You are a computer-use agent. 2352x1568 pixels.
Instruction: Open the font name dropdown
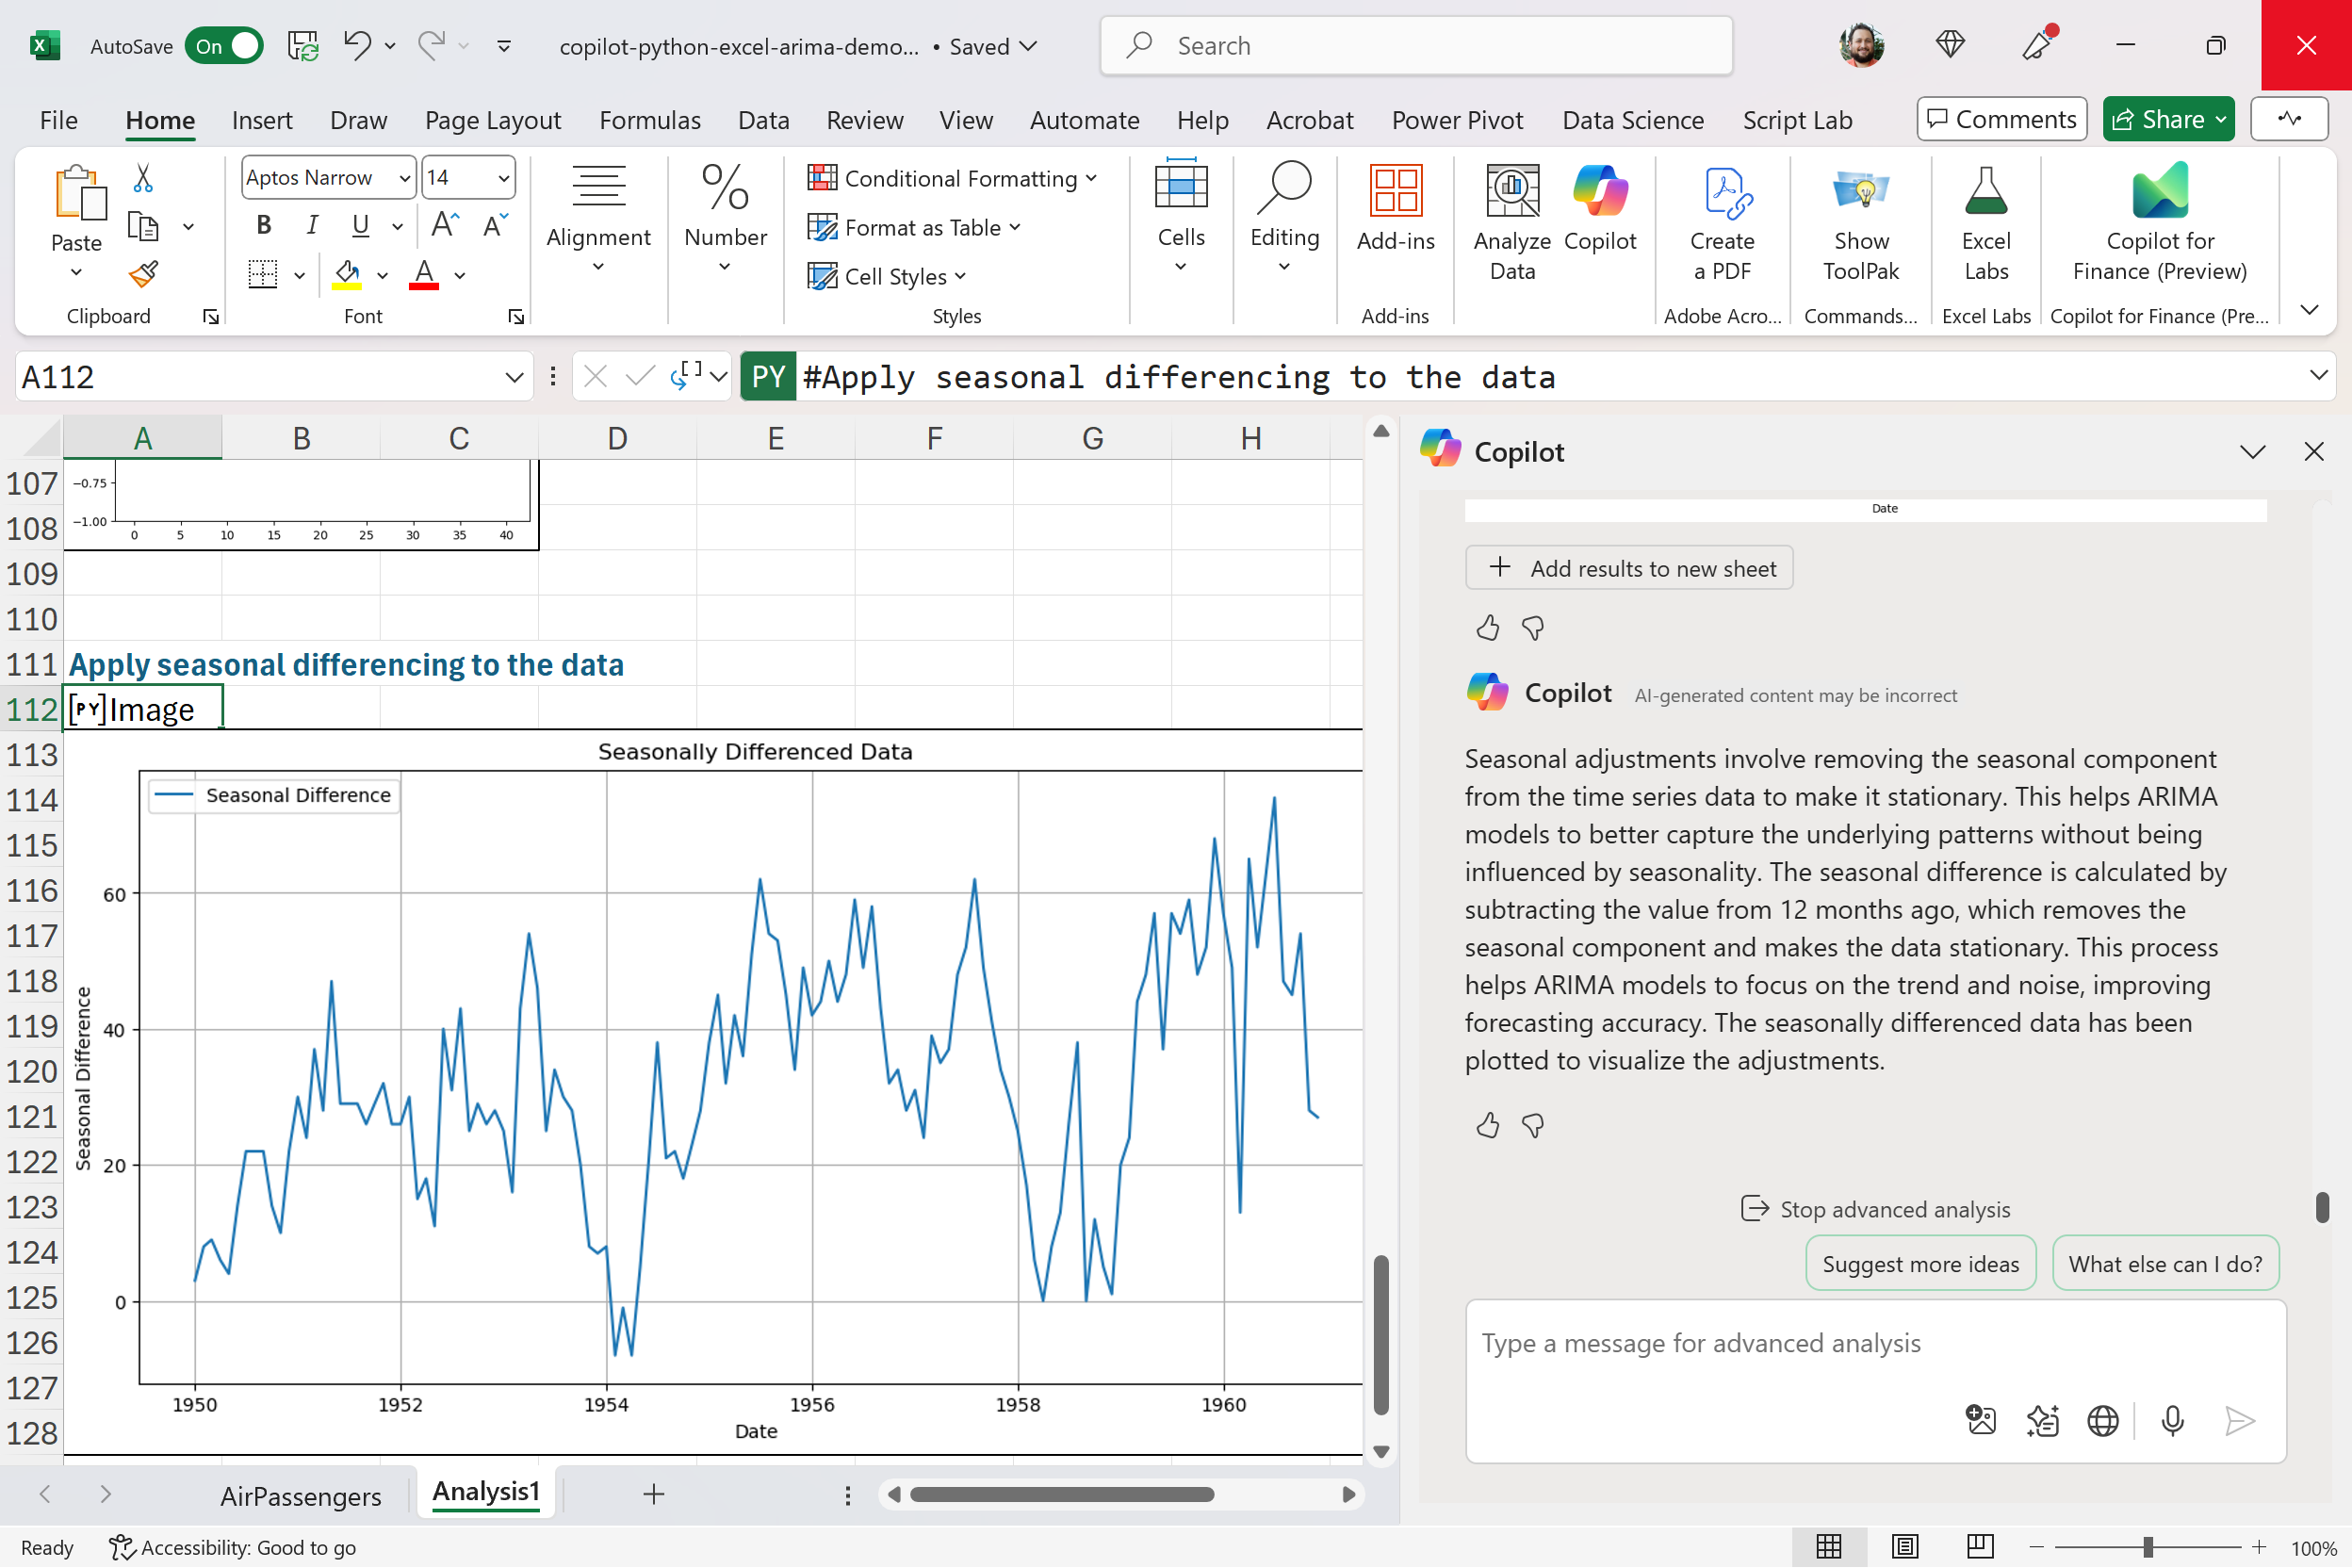(404, 178)
